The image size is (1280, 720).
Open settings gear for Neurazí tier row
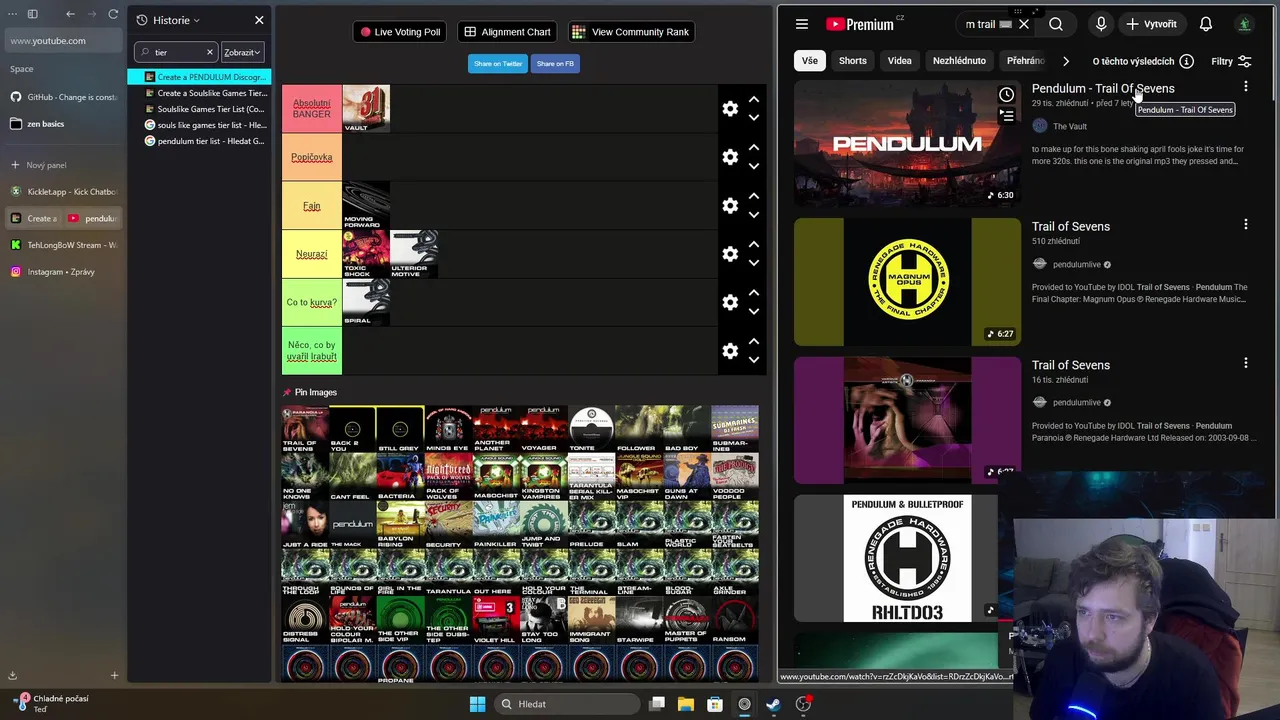[x=730, y=254]
